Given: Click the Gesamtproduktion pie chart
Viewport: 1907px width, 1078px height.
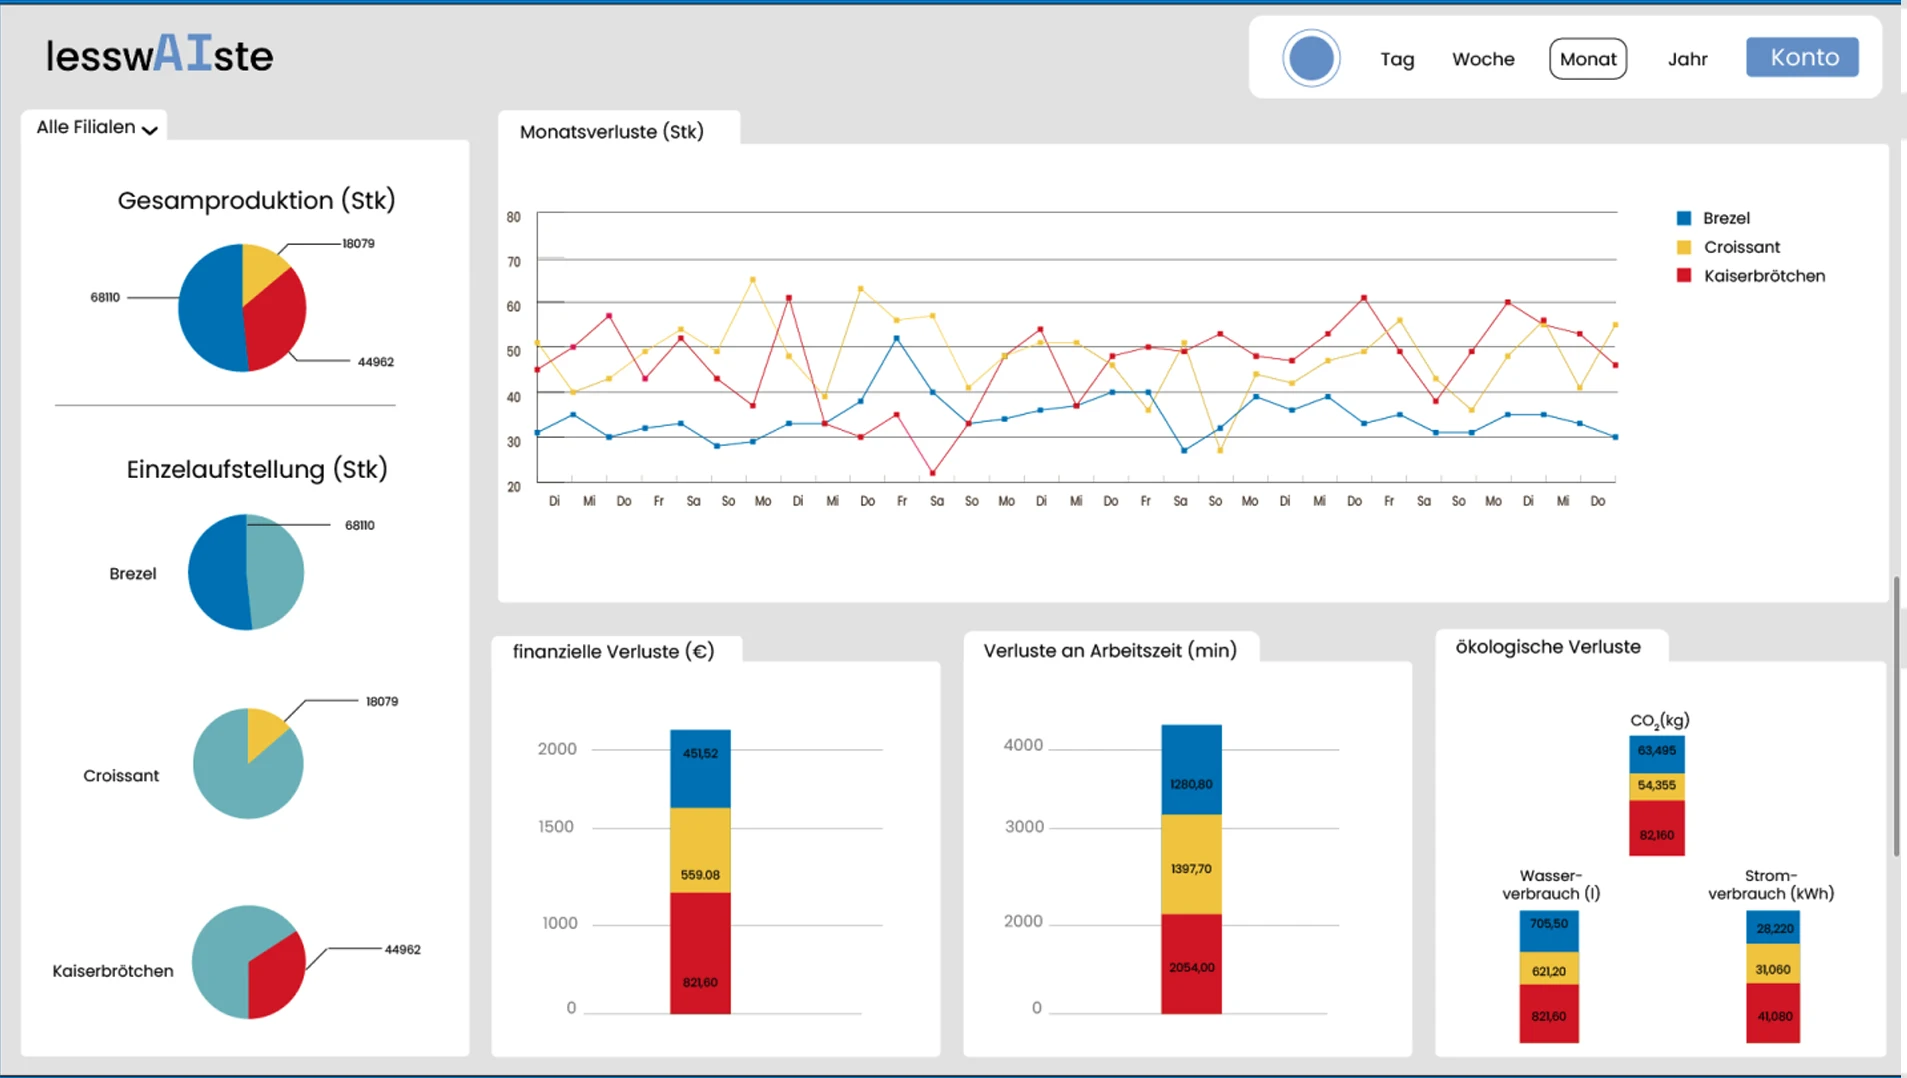Looking at the screenshot, I should click(242, 308).
